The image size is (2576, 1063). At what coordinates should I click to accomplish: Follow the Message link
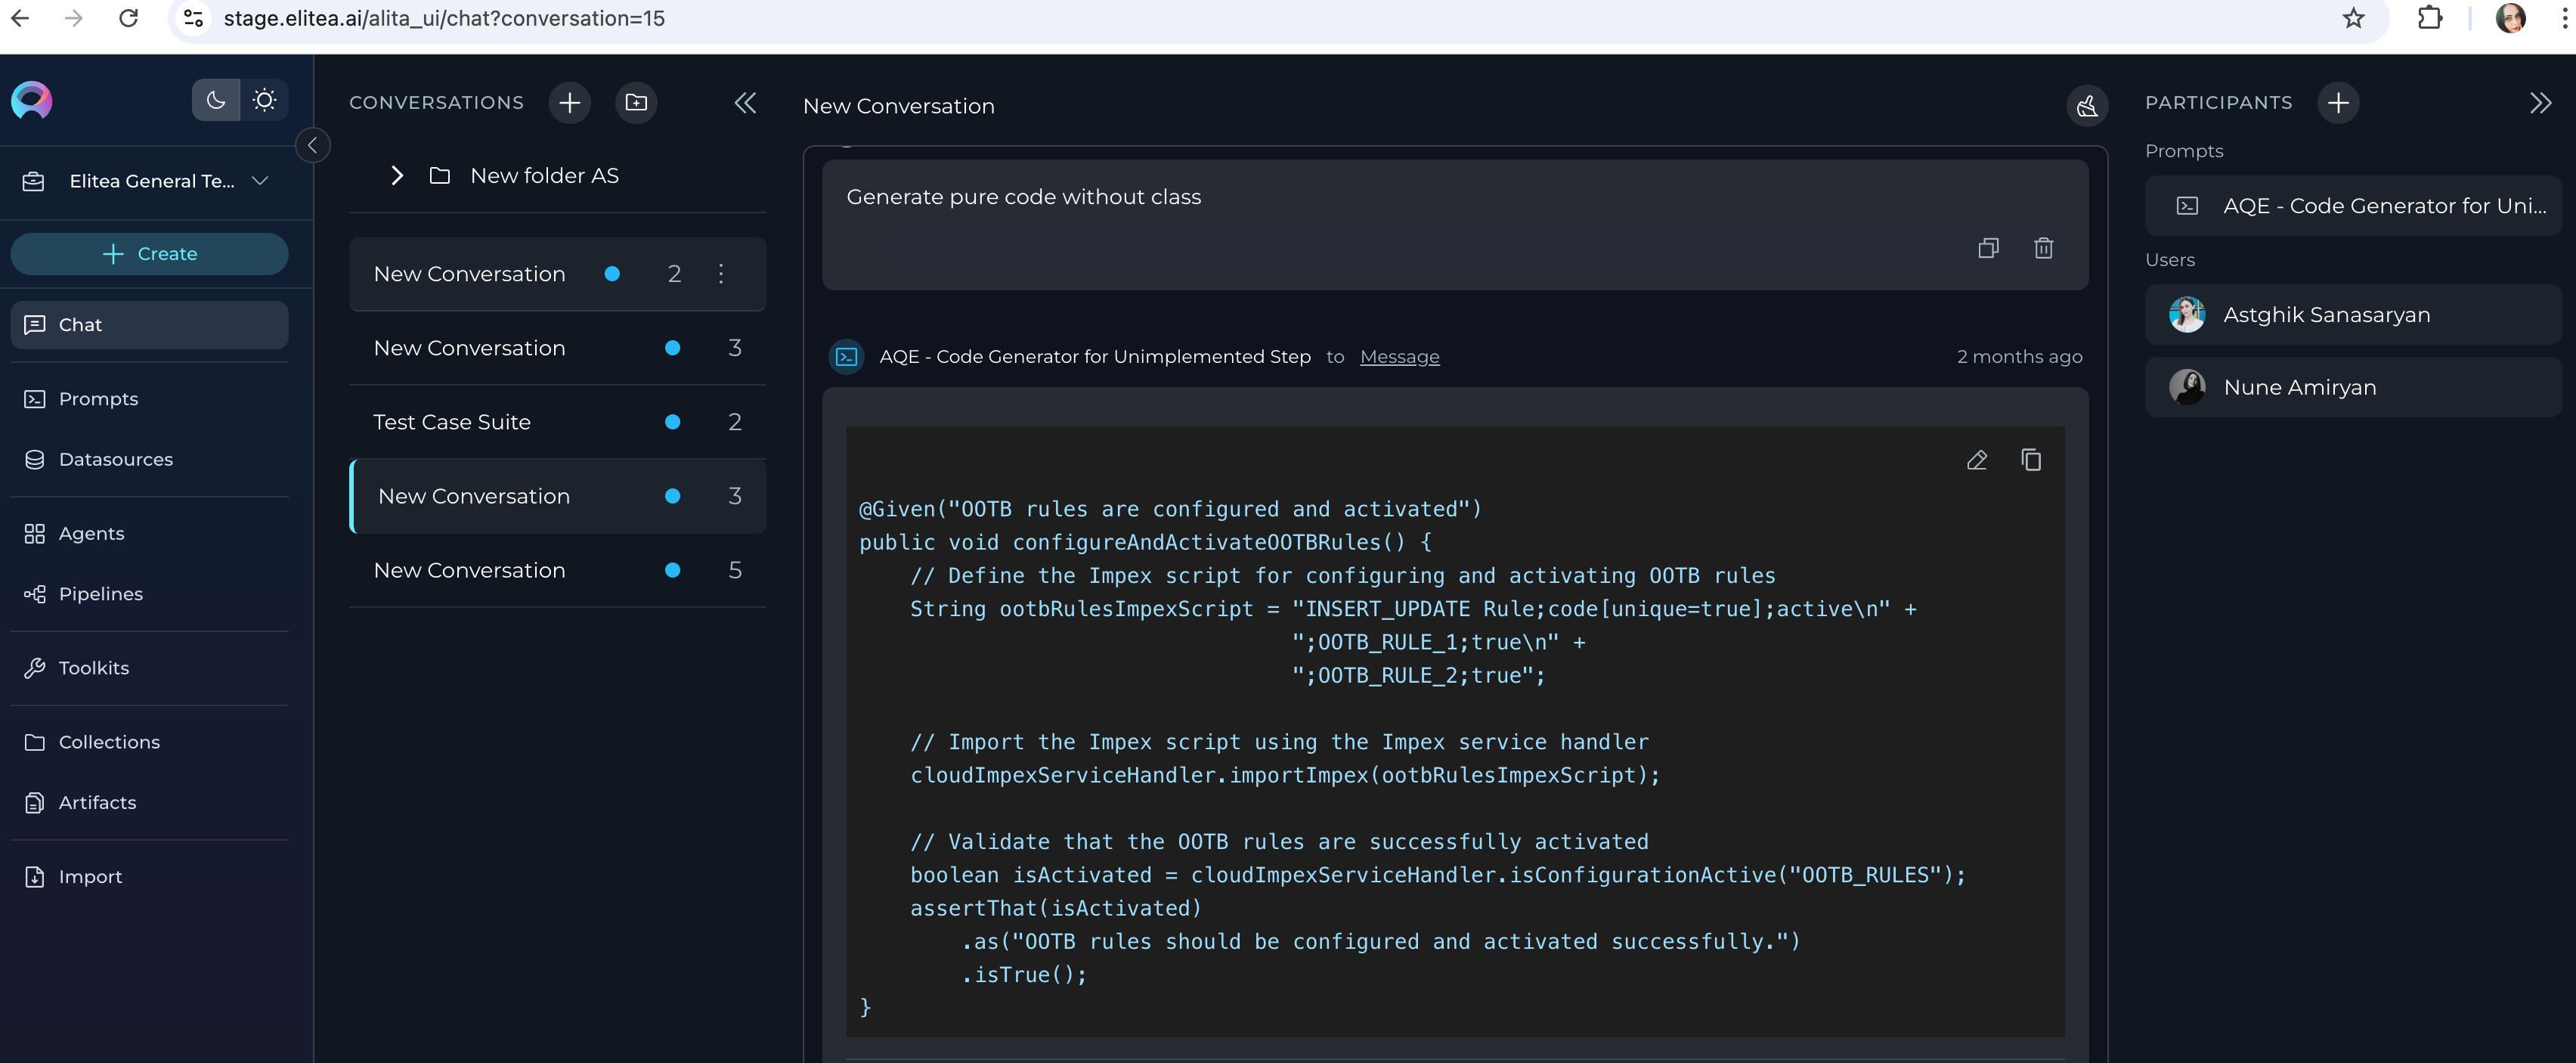coord(1399,357)
